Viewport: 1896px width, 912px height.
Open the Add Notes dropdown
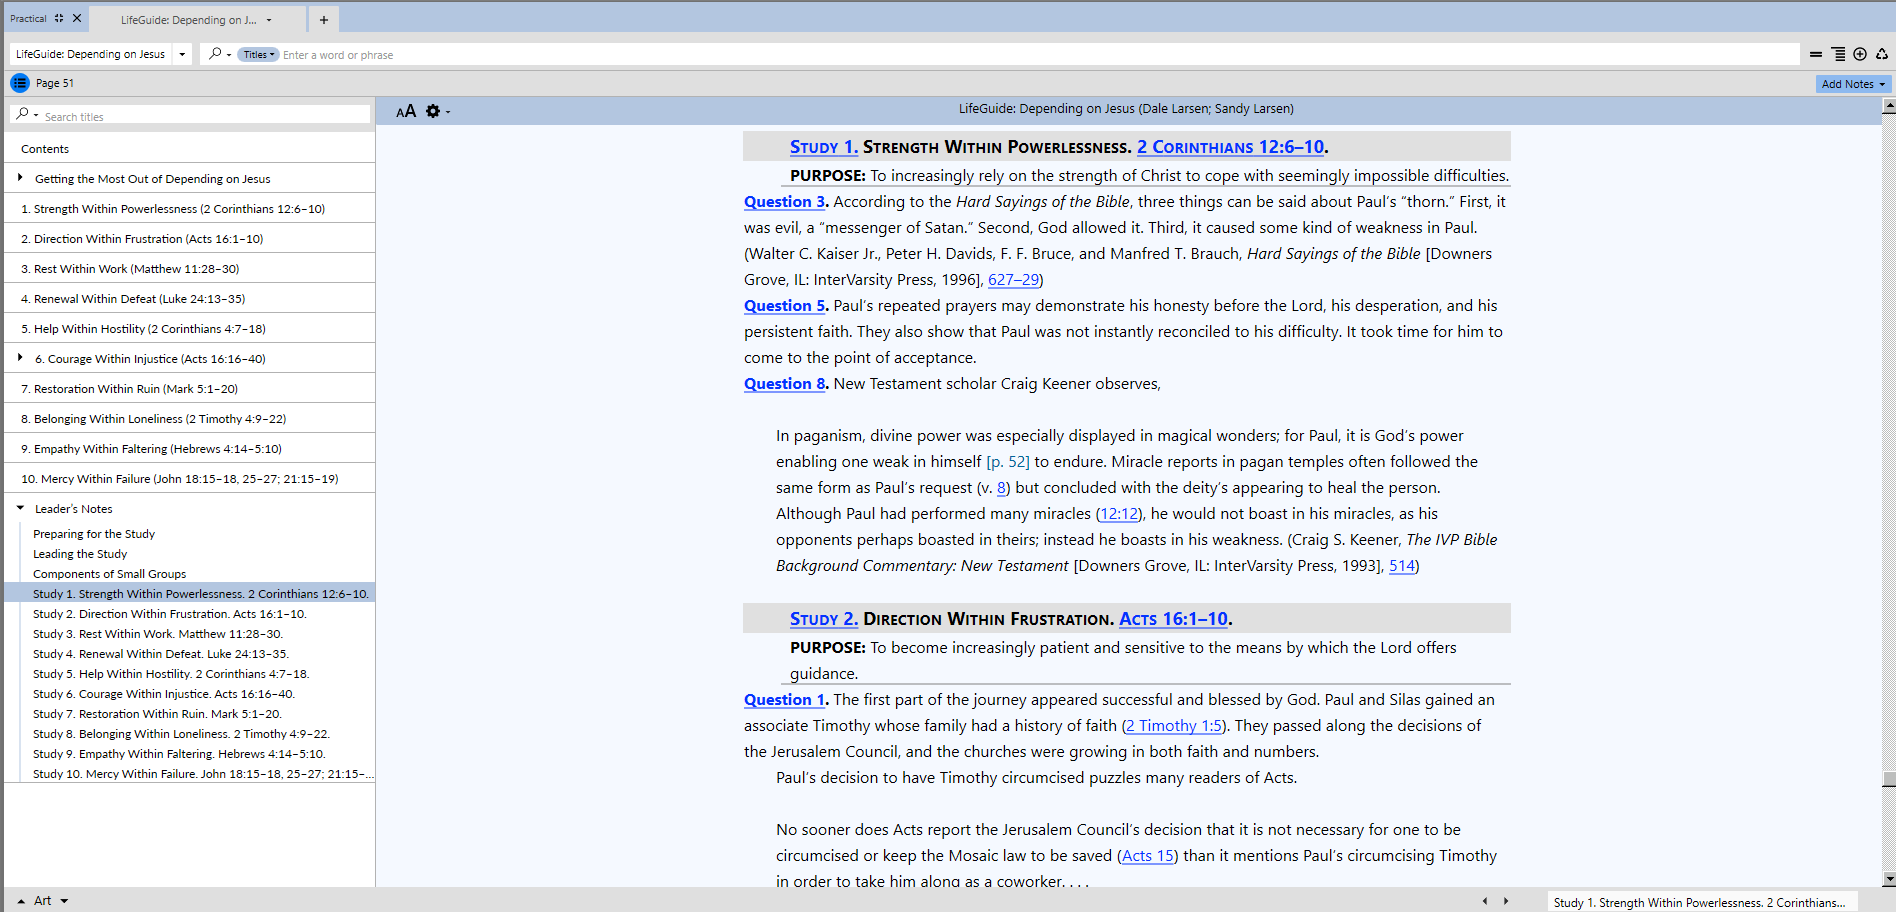pyautogui.click(x=1852, y=84)
